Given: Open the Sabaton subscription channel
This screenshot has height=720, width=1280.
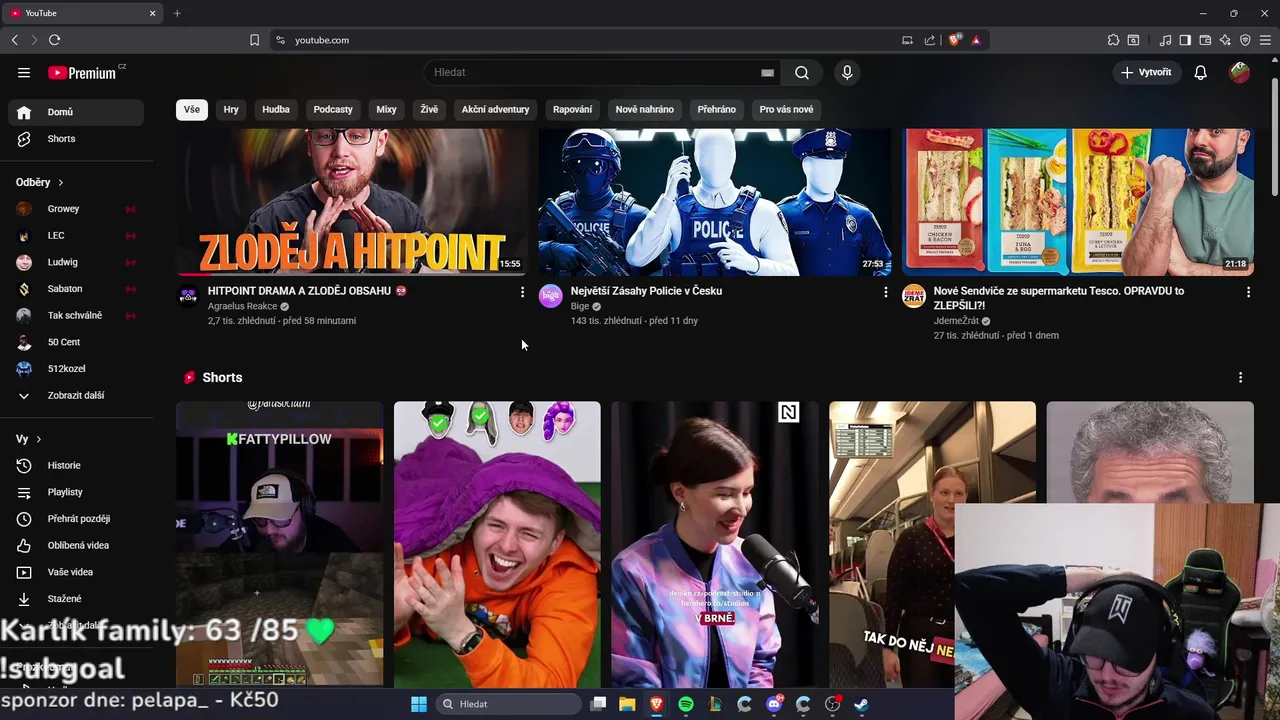Looking at the screenshot, I should [76, 289].
